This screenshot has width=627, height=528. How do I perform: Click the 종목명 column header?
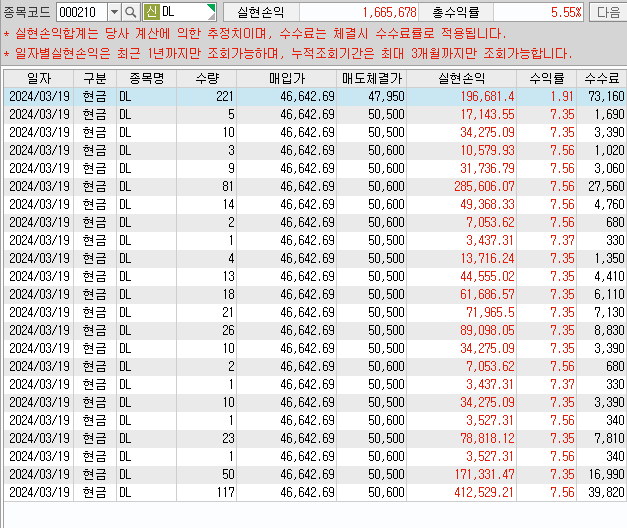click(146, 78)
